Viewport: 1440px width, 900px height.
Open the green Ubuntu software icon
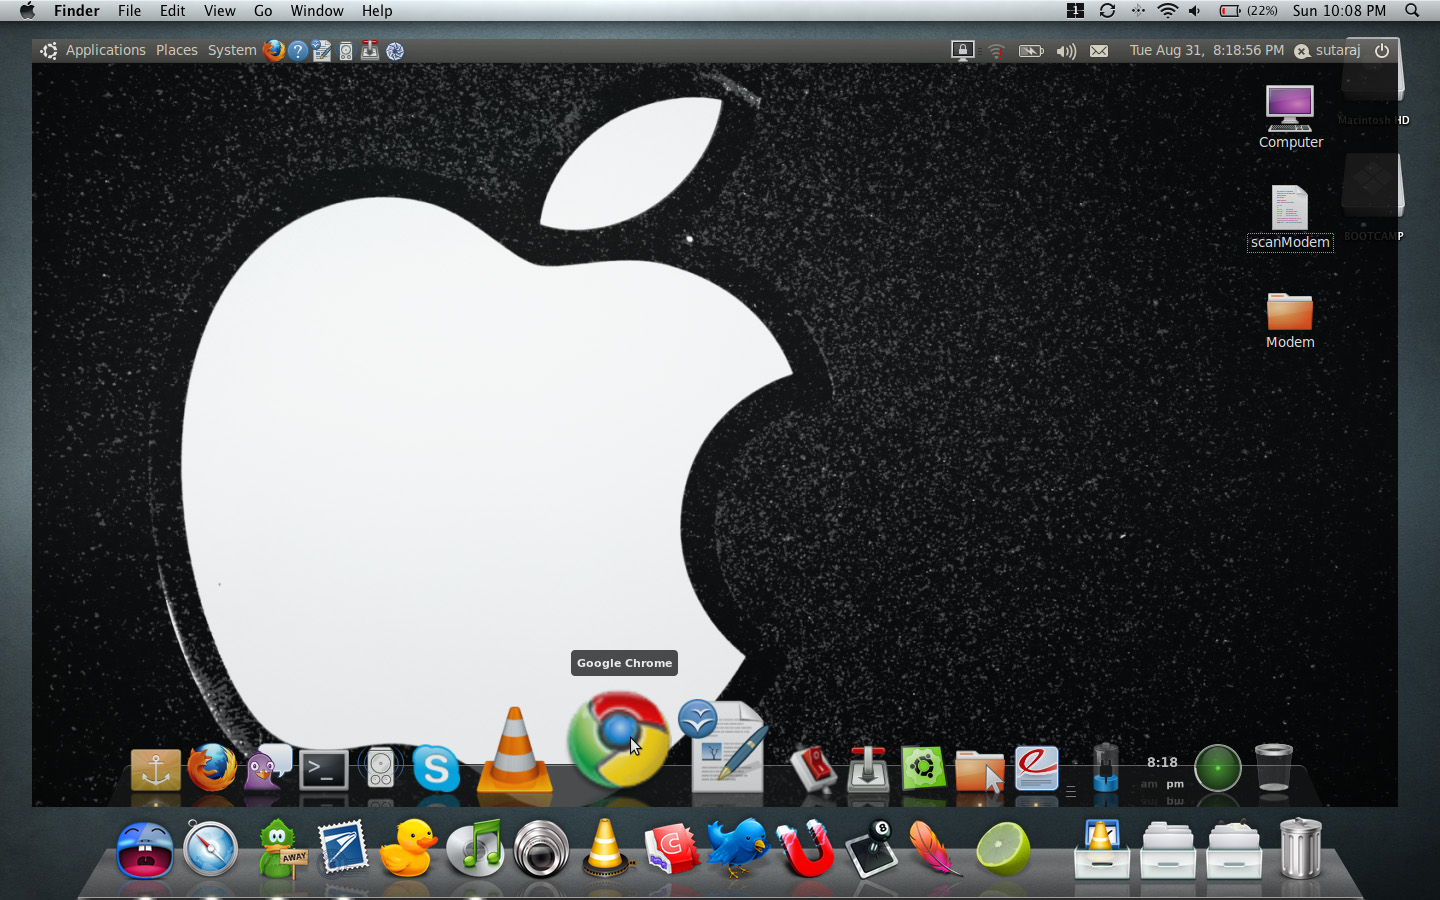coord(923,769)
